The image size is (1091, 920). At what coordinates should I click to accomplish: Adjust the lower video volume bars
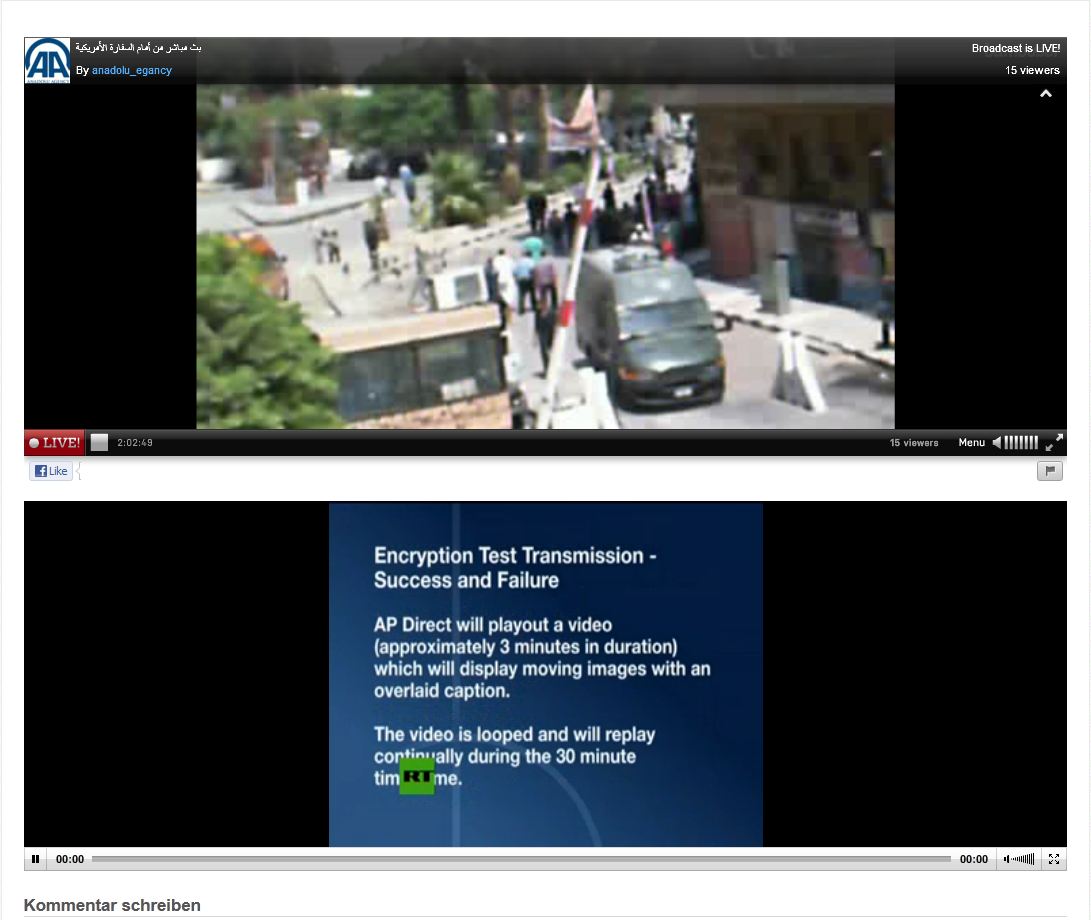click(x=1024, y=859)
